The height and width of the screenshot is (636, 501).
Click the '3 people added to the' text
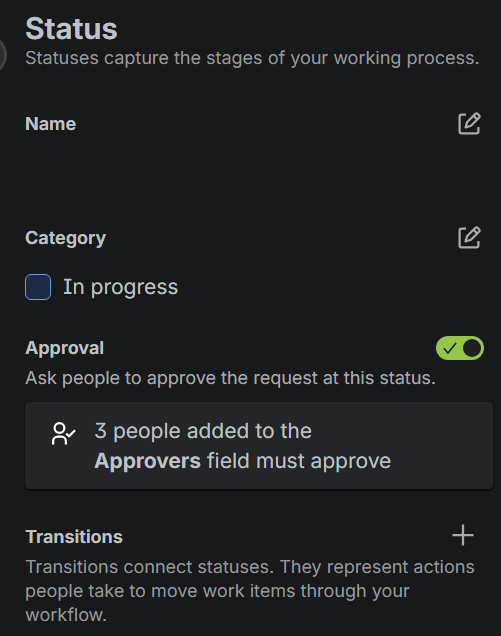tap(203, 431)
